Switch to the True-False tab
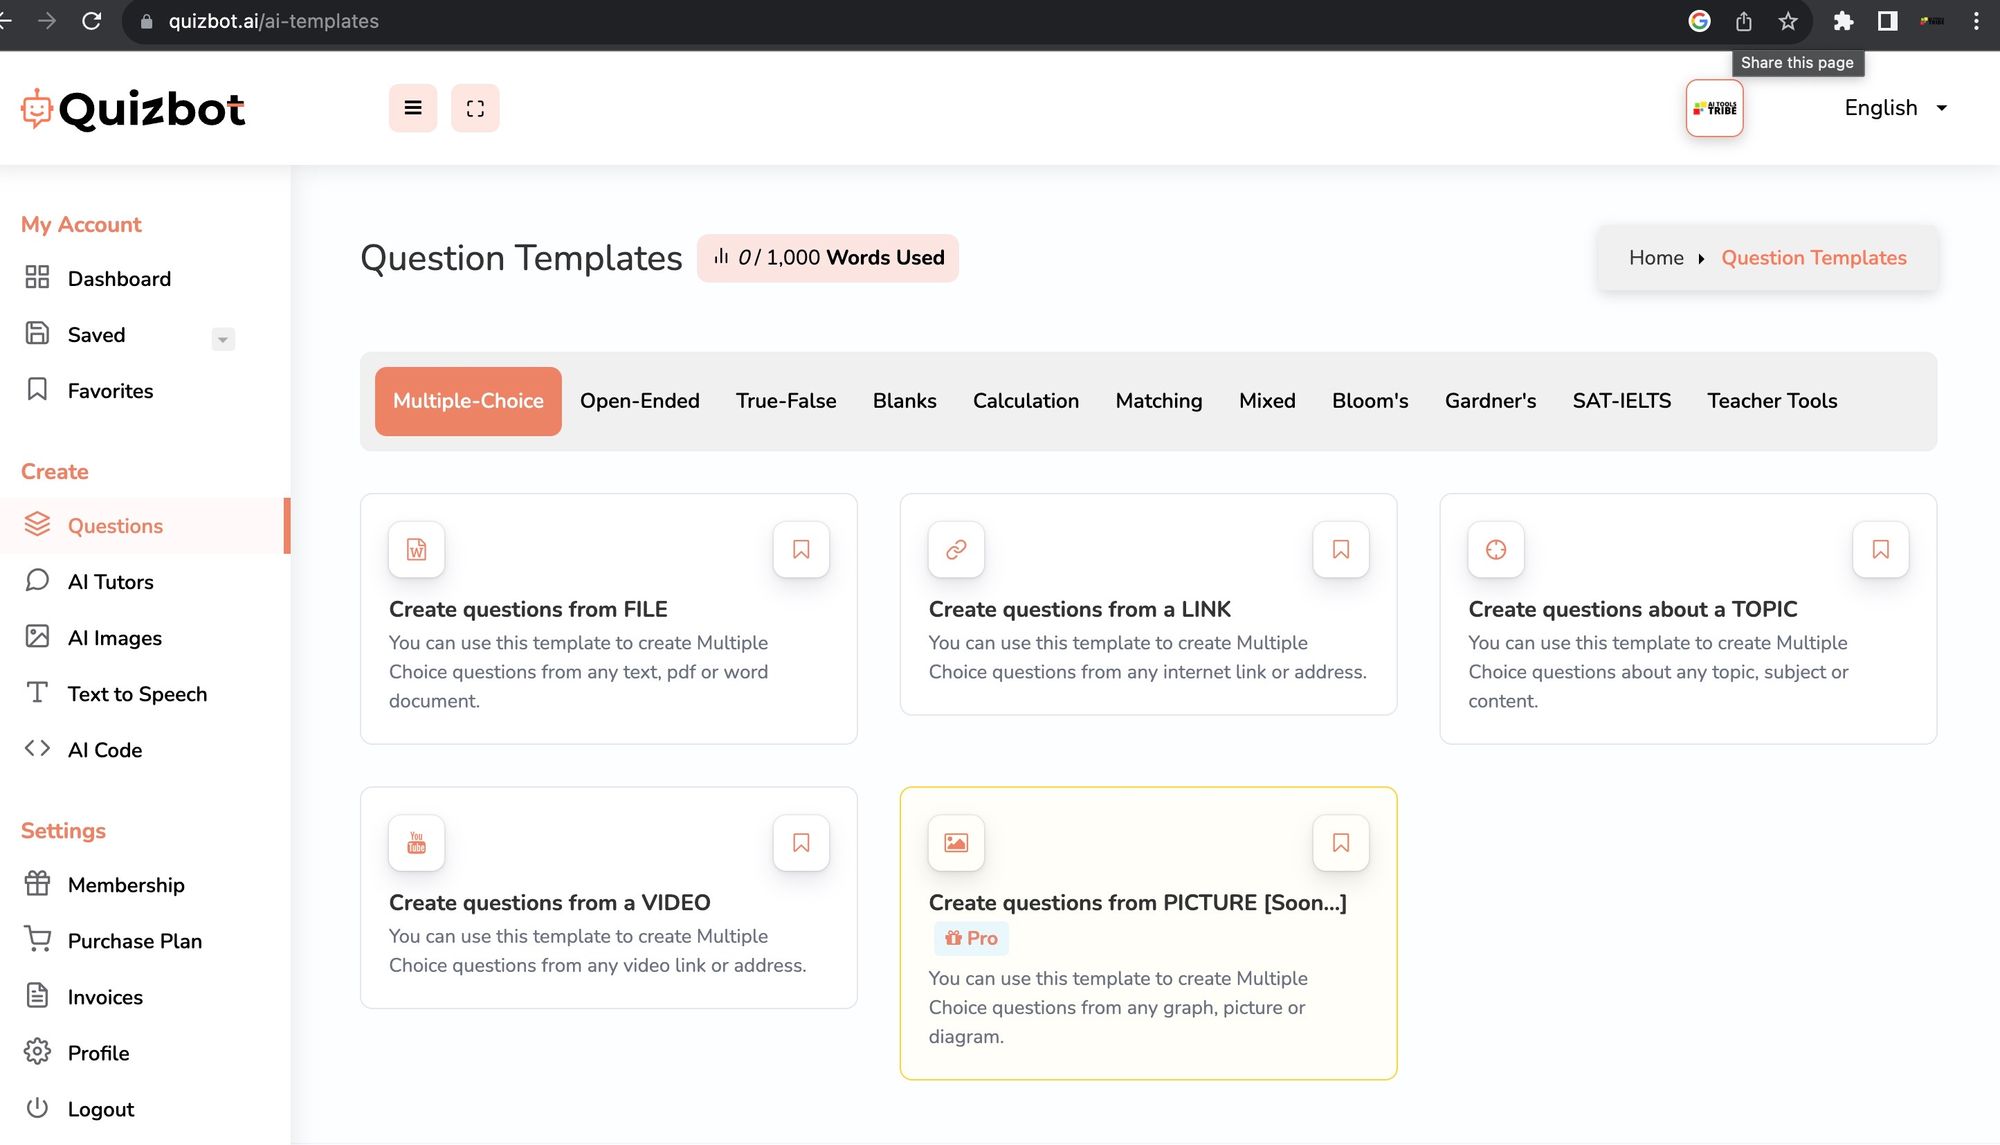 click(x=786, y=401)
